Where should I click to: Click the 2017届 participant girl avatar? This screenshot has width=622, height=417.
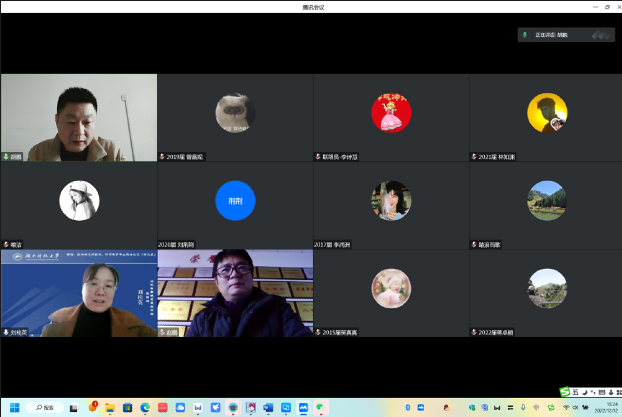[391, 201]
